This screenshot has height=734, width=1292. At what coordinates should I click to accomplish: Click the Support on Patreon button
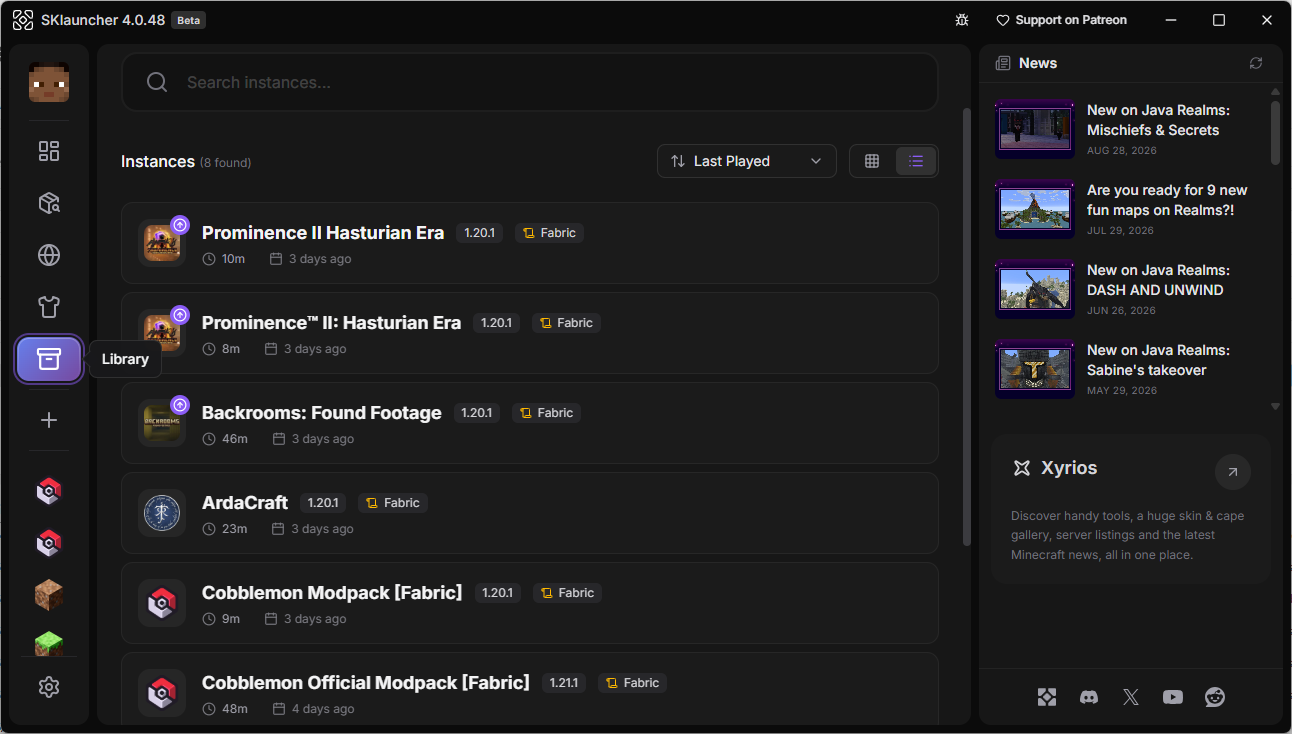[x=1061, y=20]
